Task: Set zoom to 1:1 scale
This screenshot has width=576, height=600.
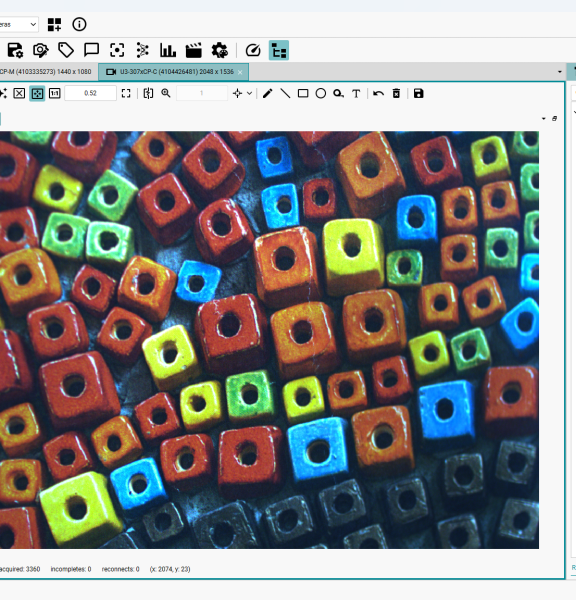Action: pos(55,93)
